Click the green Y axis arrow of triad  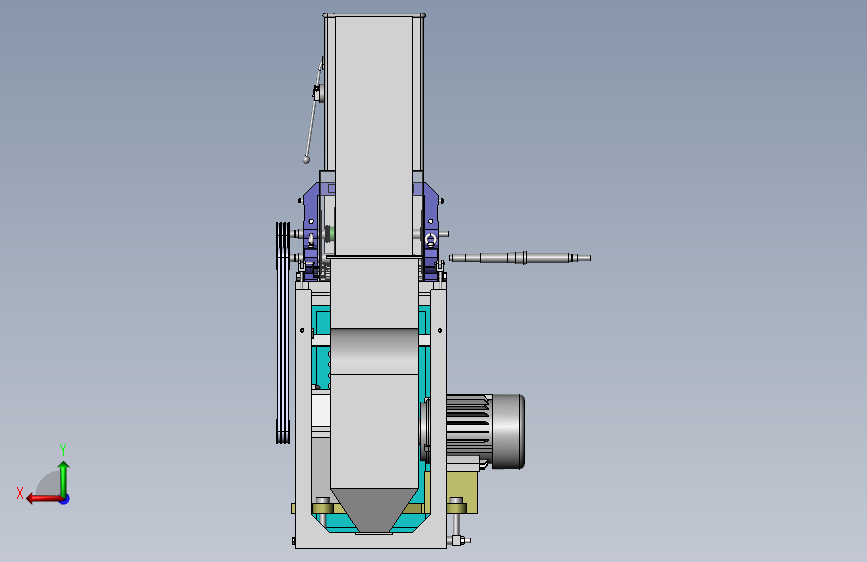point(64,478)
